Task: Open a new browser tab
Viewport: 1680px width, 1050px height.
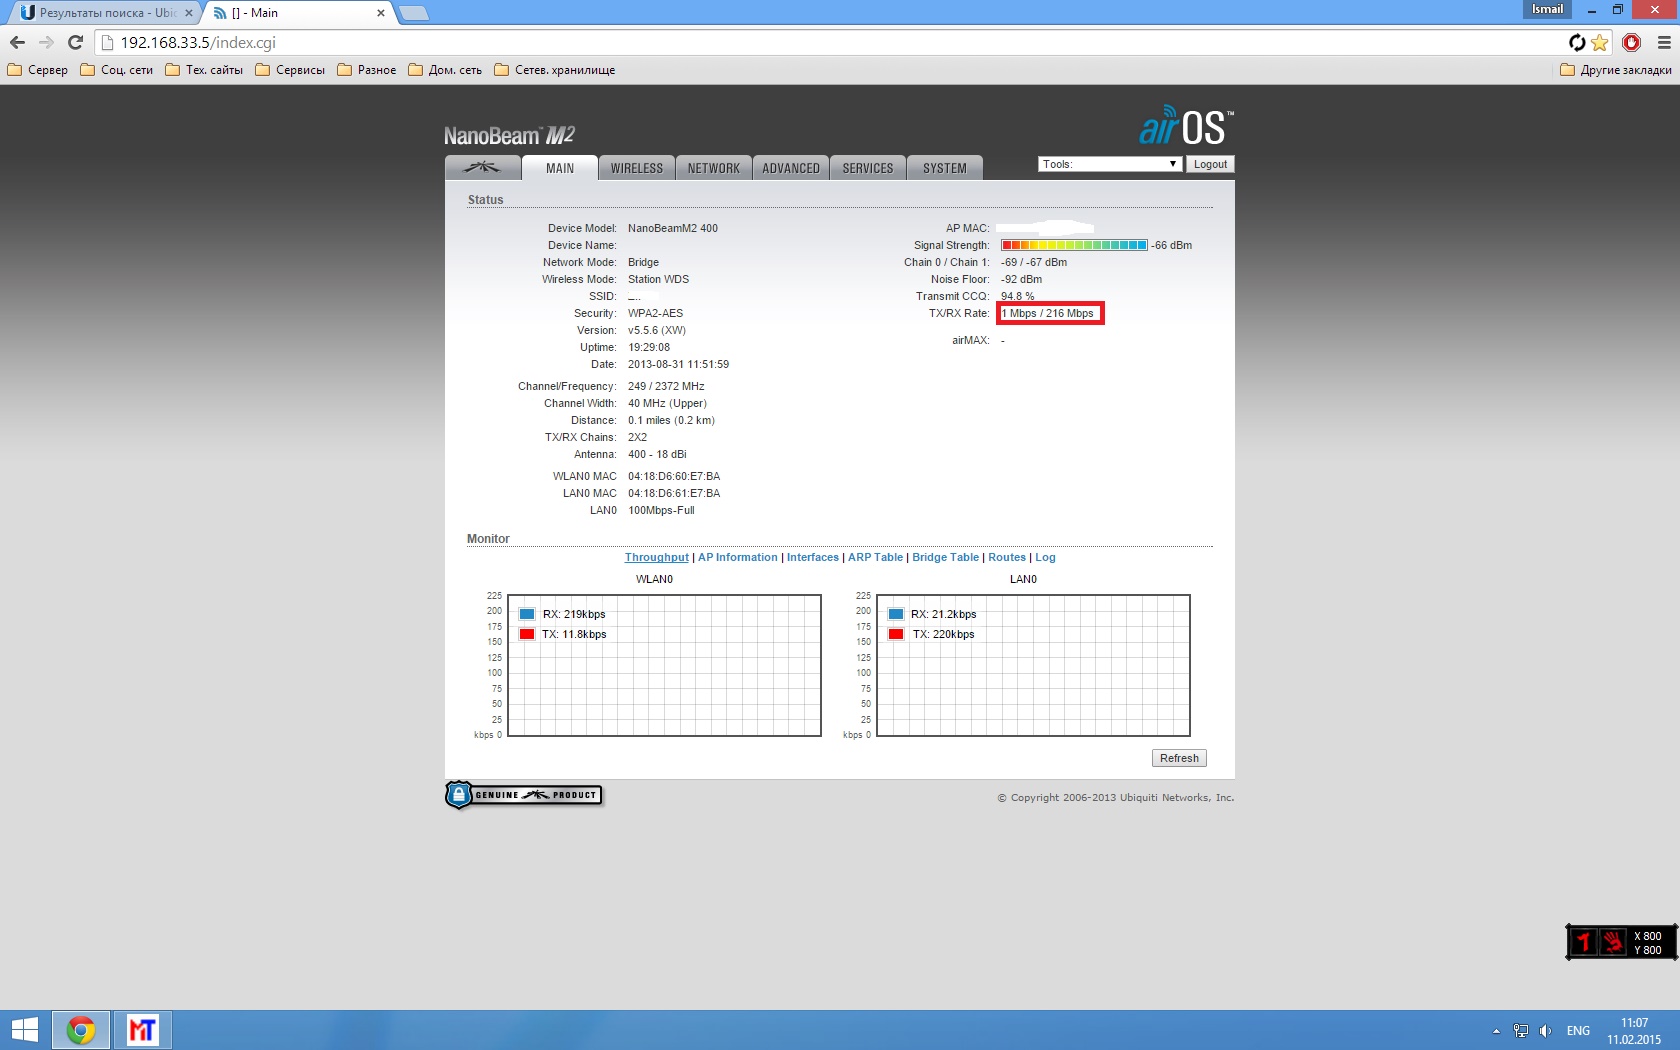Action: pyautogui.click(x=414, y=13)
